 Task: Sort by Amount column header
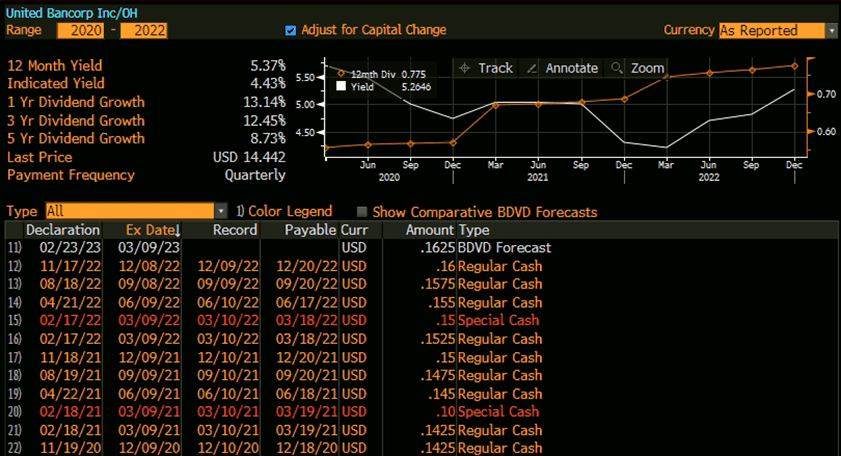click(x=430, y=230)
